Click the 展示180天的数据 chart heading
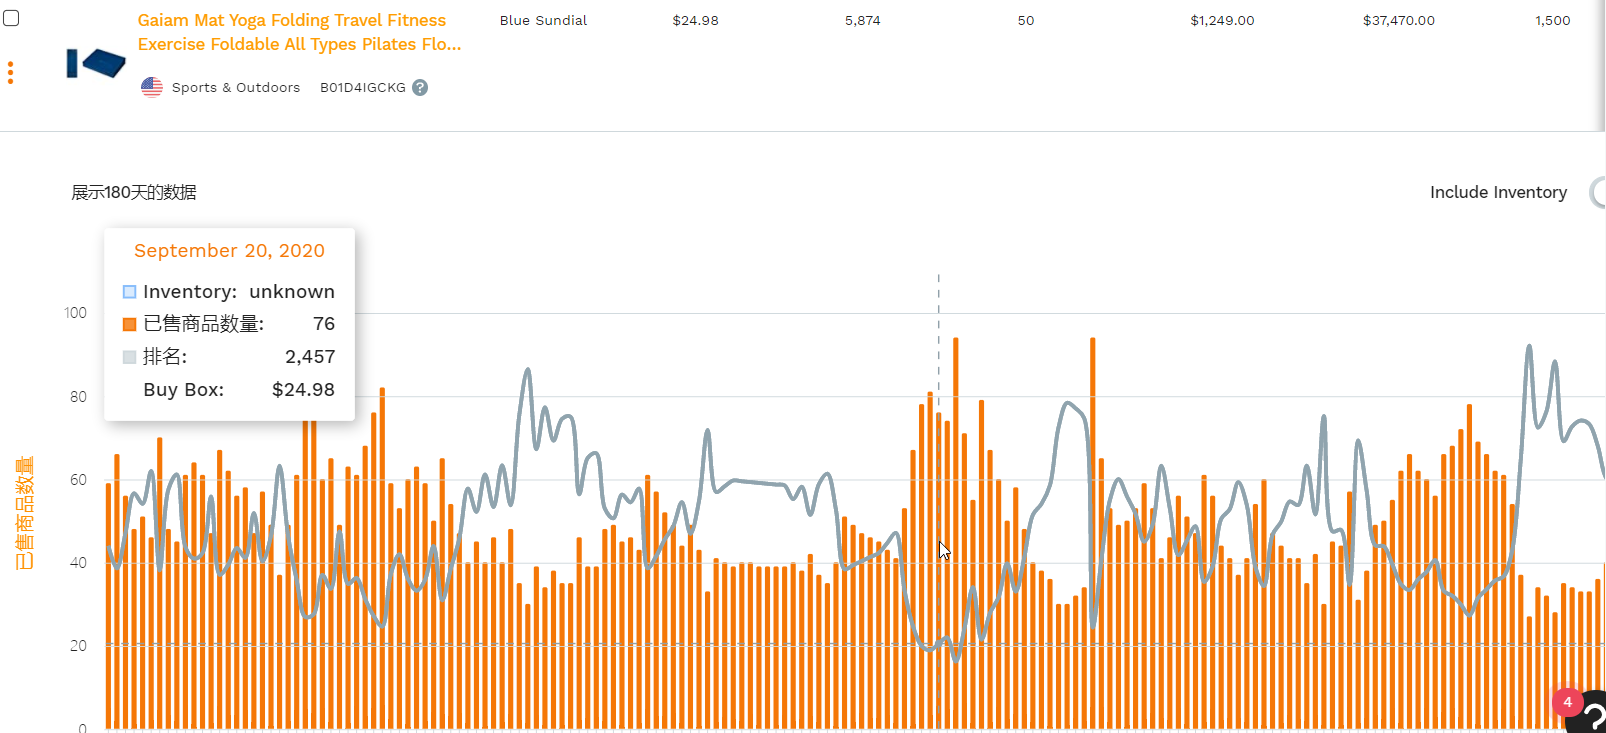The height and width of the screenshot is (733, 1606). click(133, 192)
